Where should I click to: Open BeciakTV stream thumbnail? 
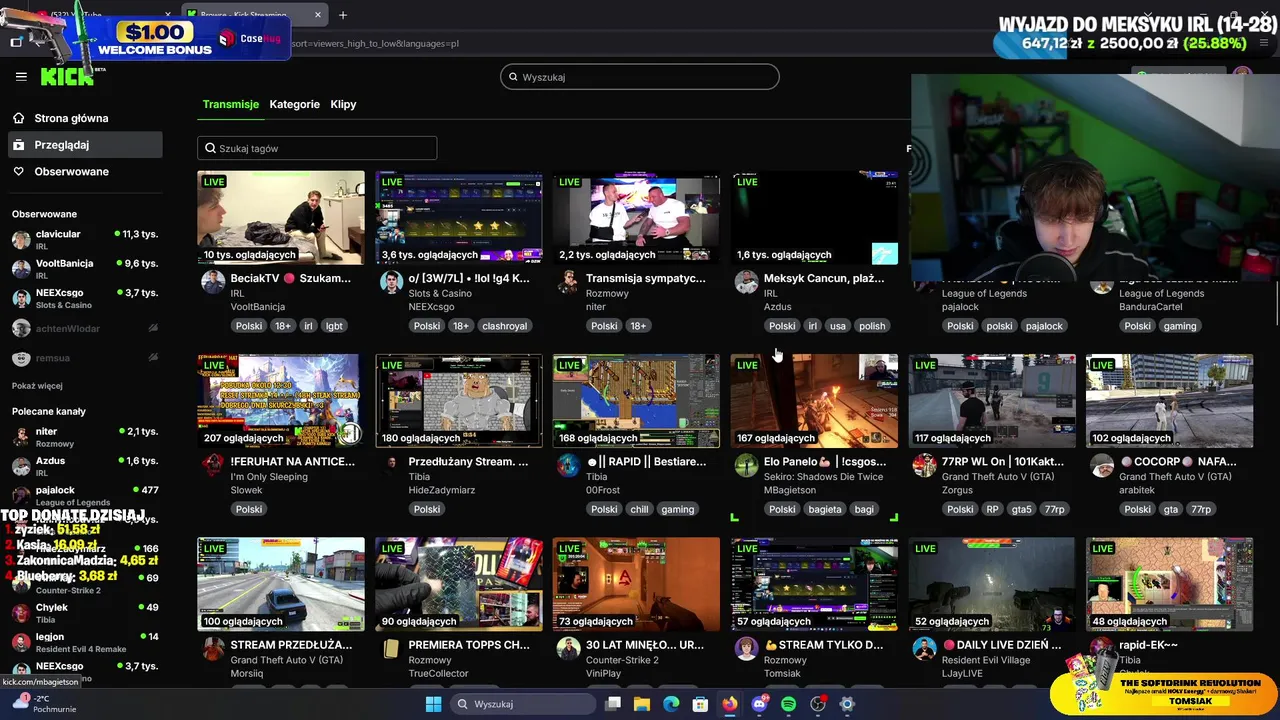click(x=281, y=217)
